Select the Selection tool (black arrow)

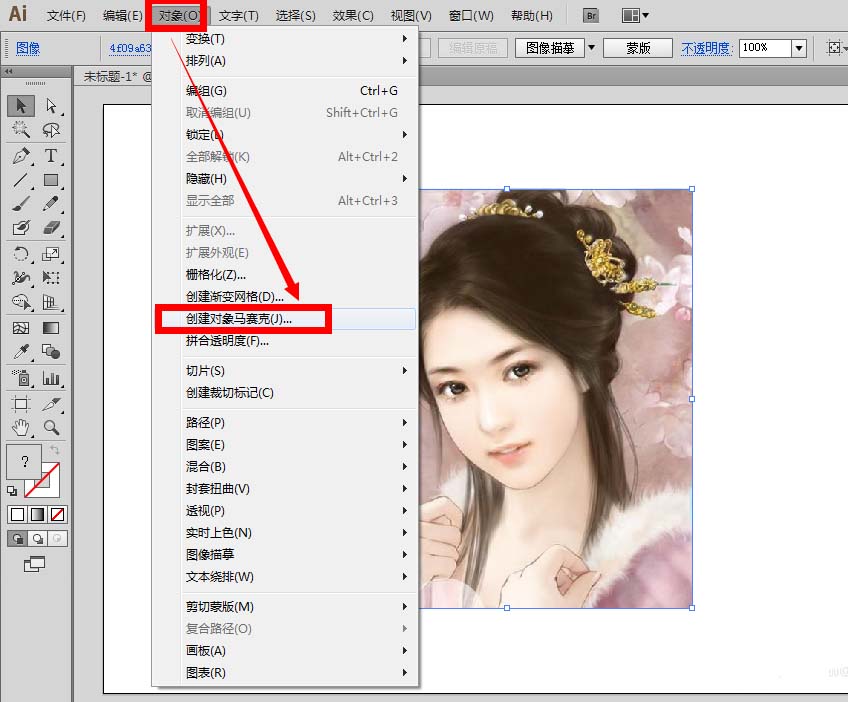[x=21, y=105]
